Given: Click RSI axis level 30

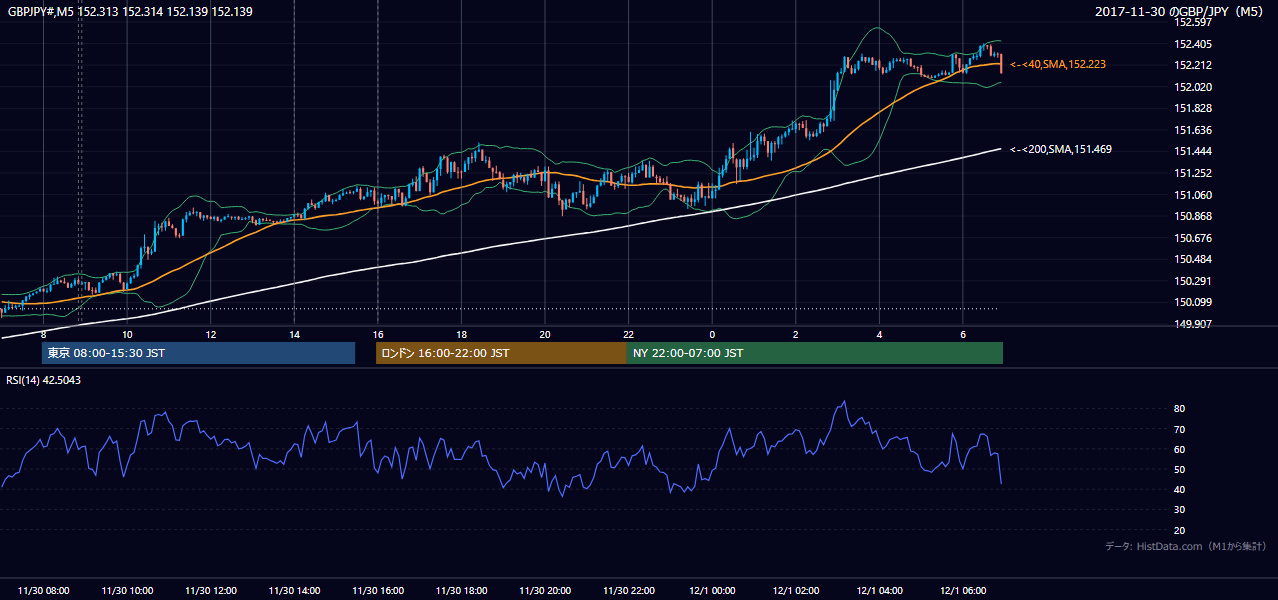Looking at the screenshot, I should coord(1180,510).
